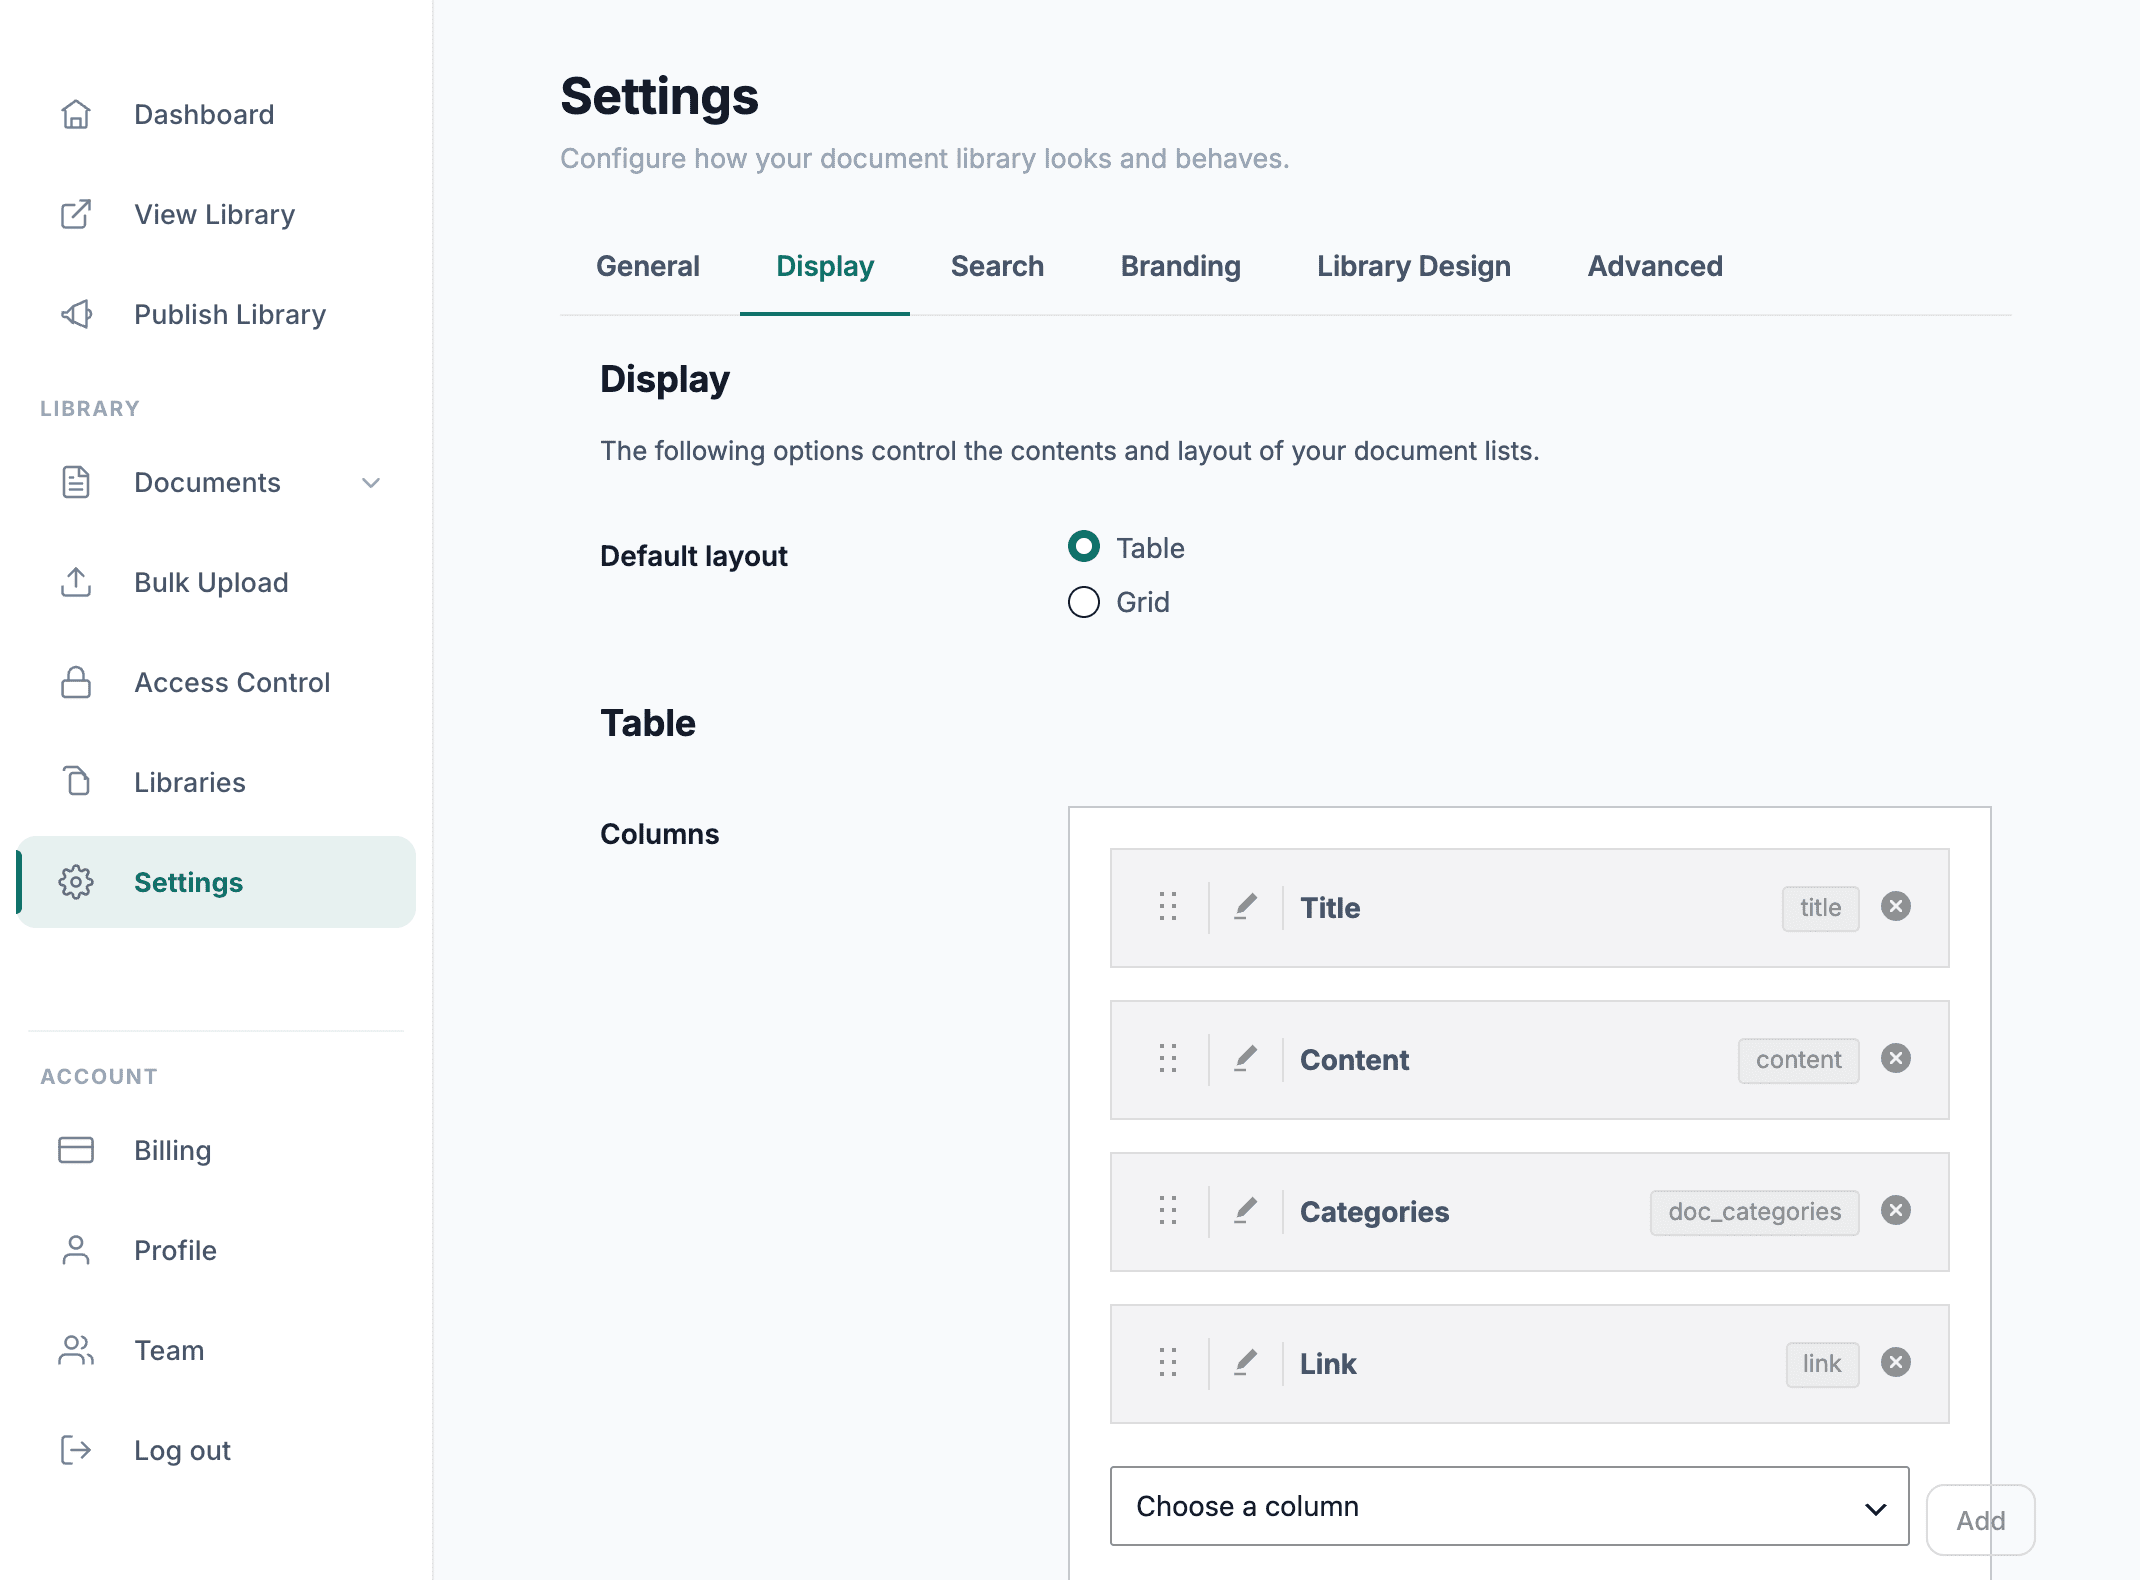Click the Add column button
The height and width of the screenshot is (1580, 2140).
coord(1980,1520)
